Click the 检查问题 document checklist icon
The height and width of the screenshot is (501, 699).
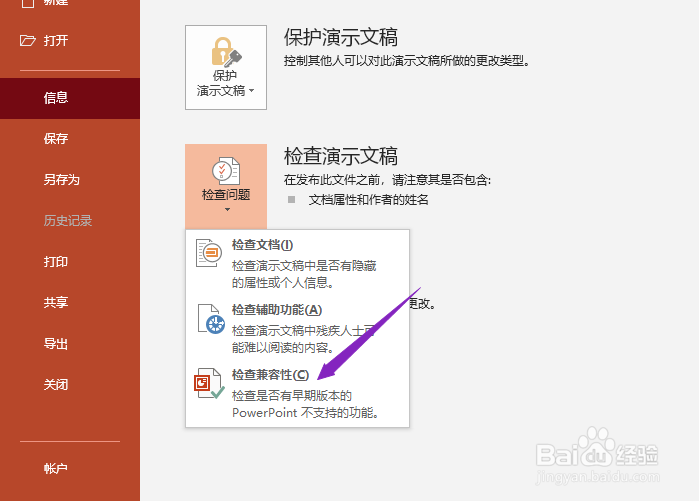pos(226,171)
